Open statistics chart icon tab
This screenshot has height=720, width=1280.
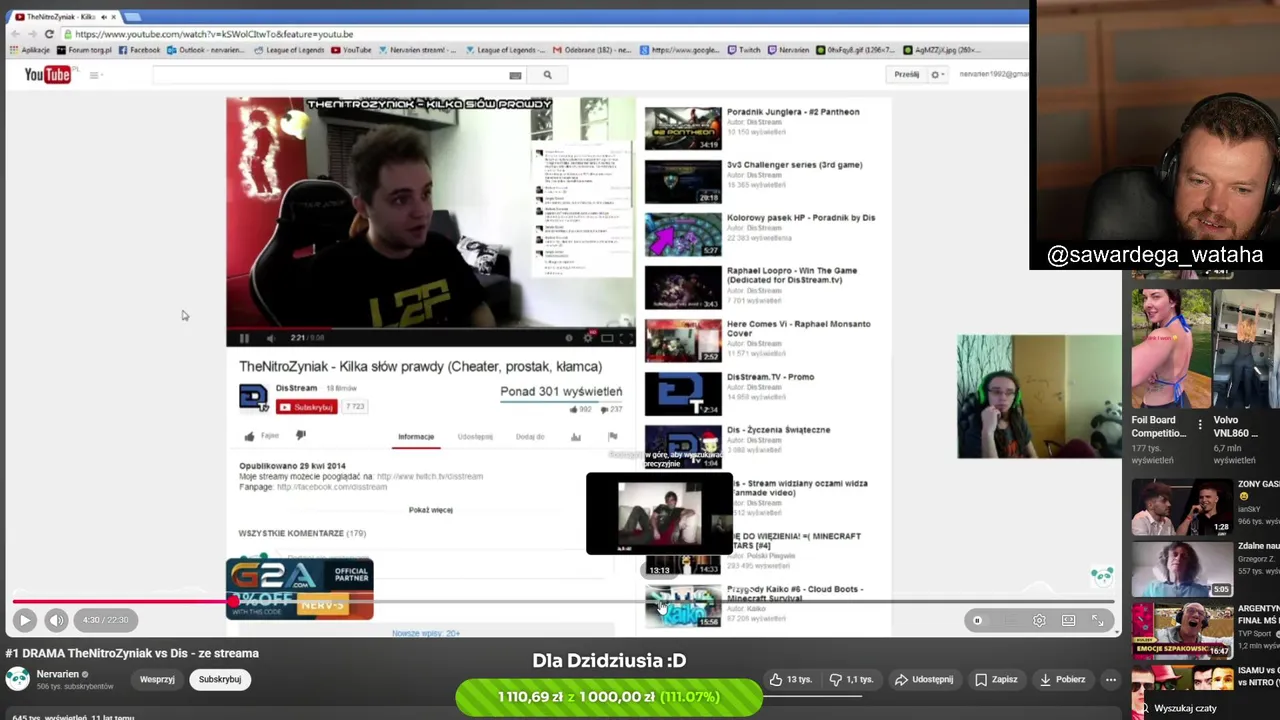tap(576, 437)
